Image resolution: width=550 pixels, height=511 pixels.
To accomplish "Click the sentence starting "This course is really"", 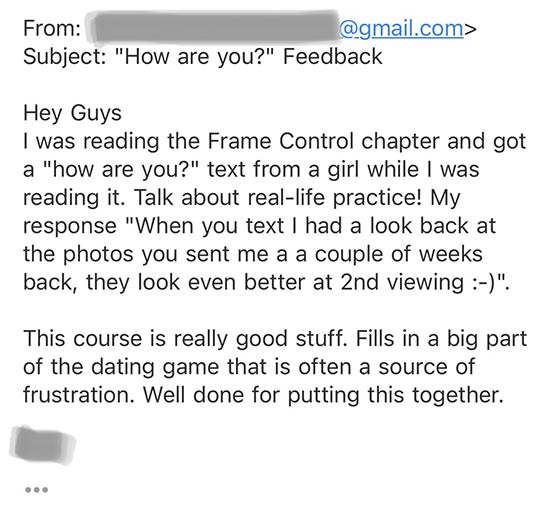I will point(185,339).
